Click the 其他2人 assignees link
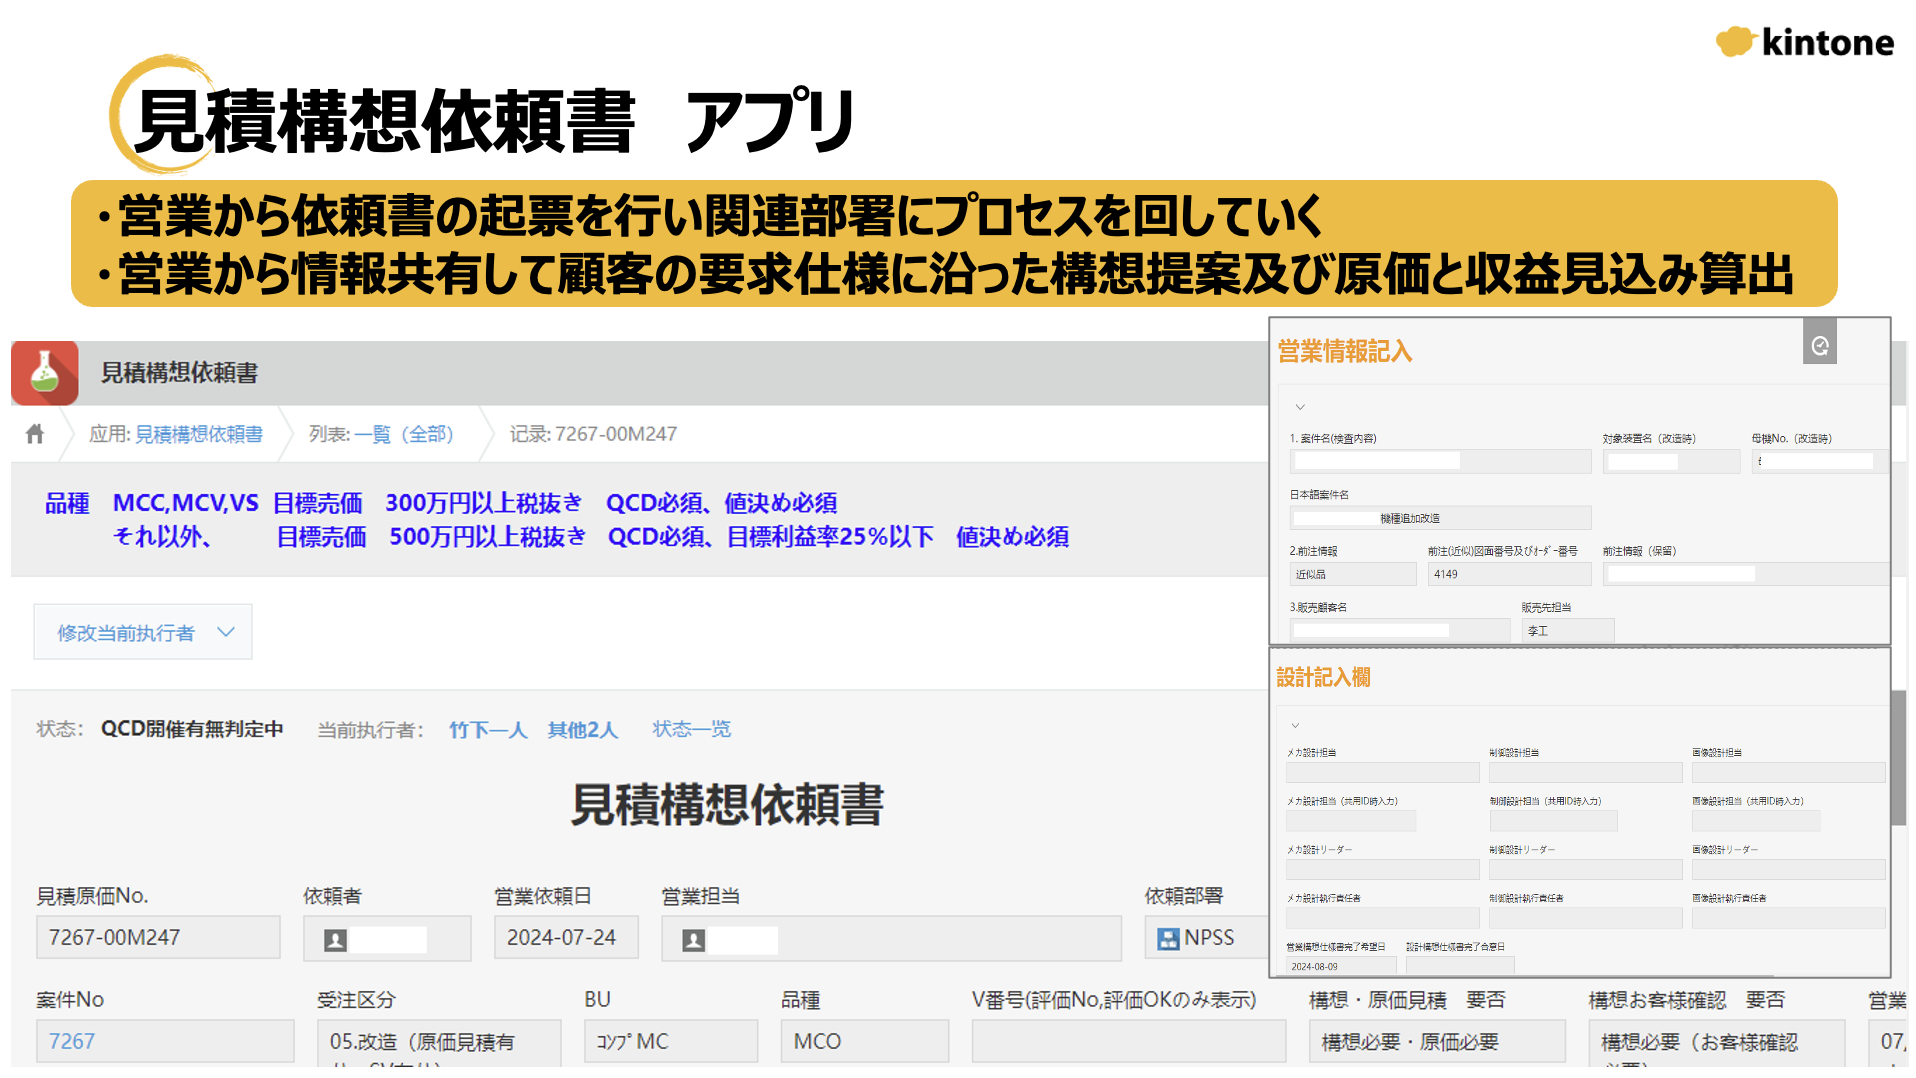 583,730
